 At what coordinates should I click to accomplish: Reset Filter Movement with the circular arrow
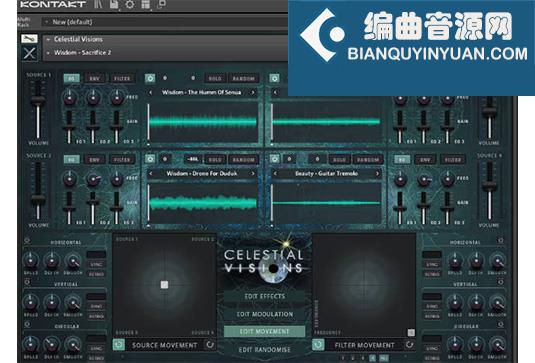(x=409, y=345)
